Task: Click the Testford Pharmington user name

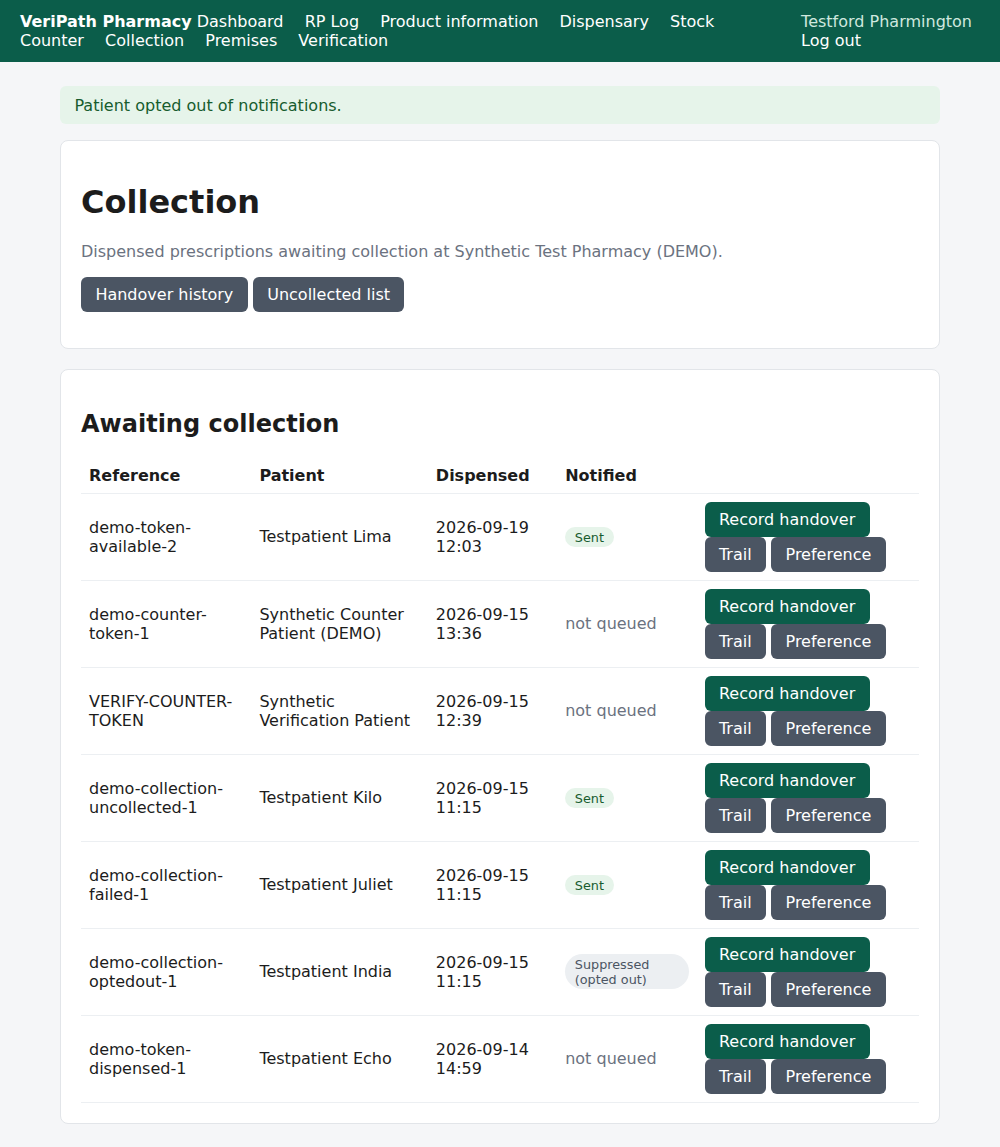Action: coord(886,21)
